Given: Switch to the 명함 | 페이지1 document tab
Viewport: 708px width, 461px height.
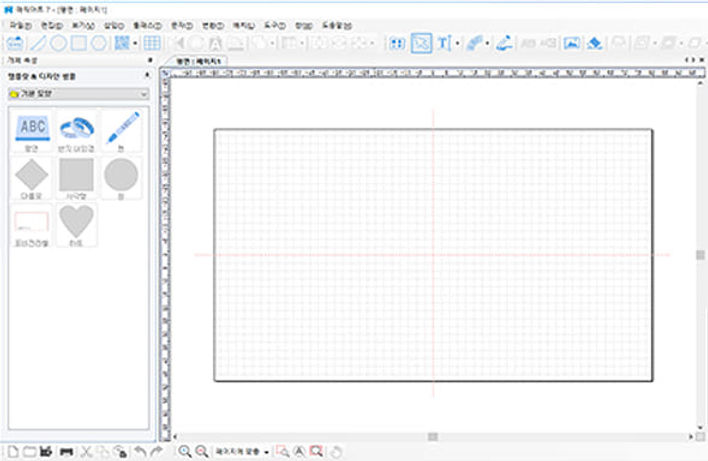Looking at the screenshot, I should click(x=199, y=61).
